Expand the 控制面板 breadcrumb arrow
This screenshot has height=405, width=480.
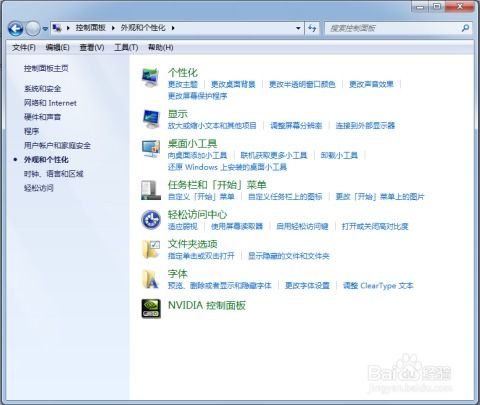click(113, 28)
